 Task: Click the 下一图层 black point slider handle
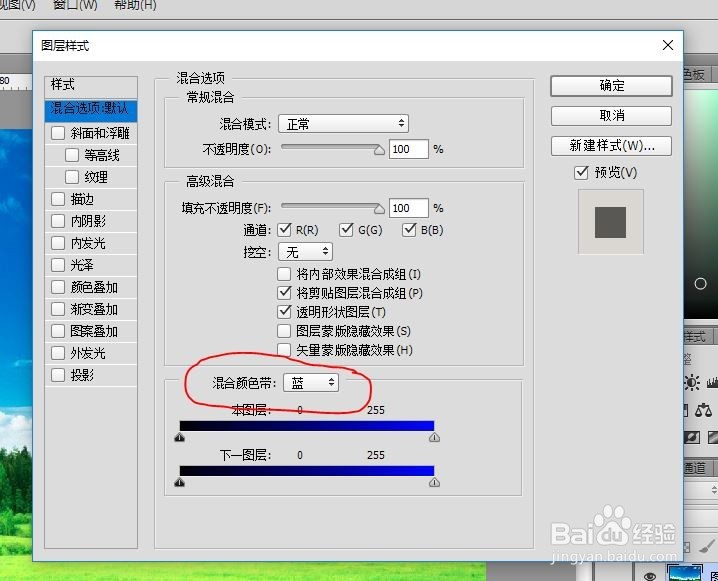[180, 482]
